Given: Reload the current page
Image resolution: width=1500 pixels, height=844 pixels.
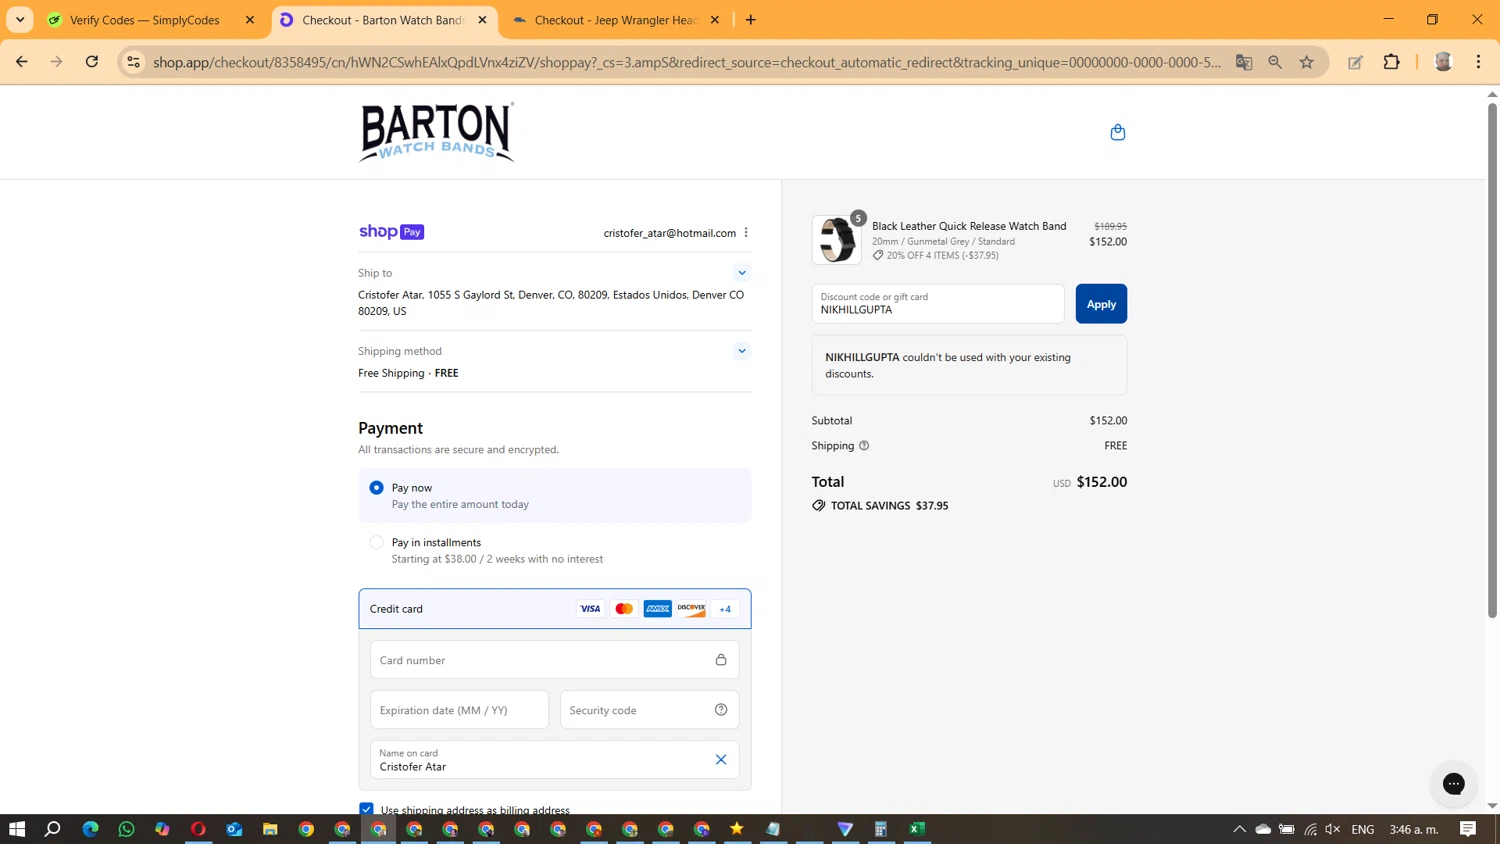Looking at the screenshot, I should pos(92,62).
